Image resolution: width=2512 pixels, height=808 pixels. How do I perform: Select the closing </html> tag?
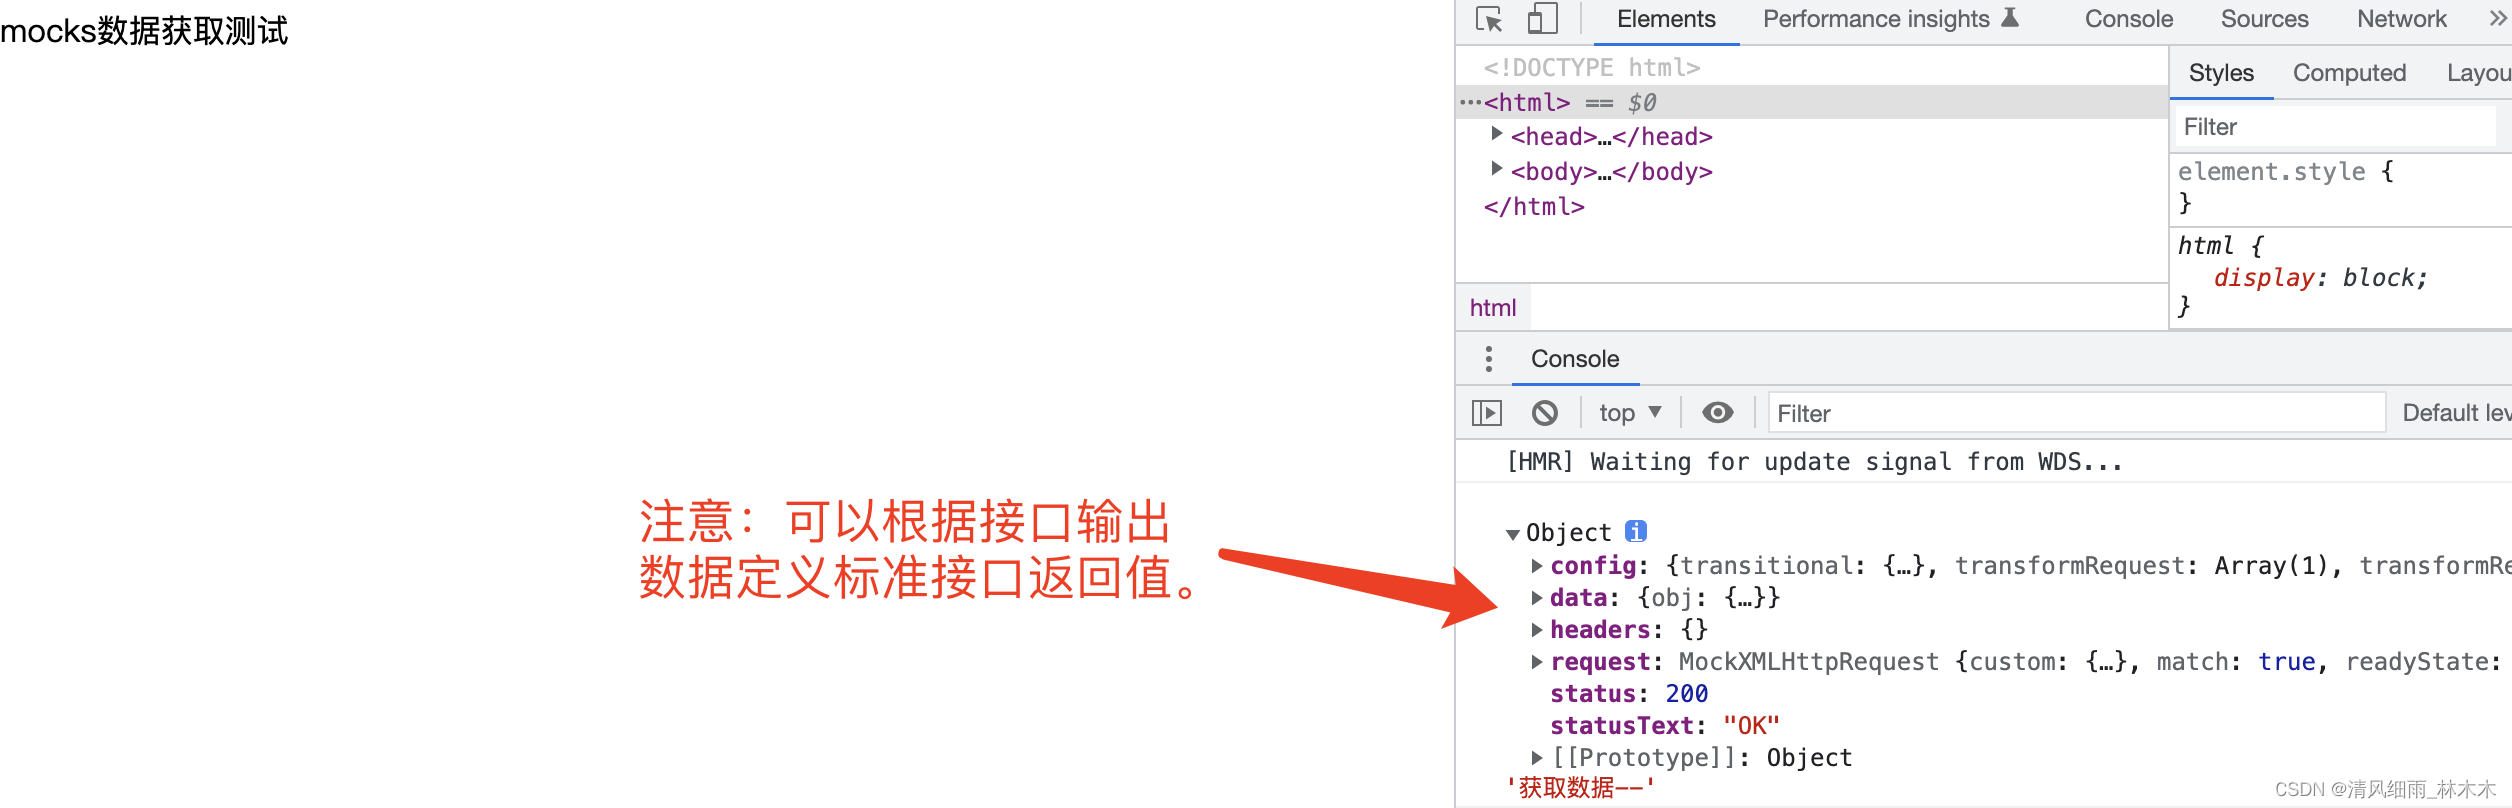click(x=1534, y=206)
